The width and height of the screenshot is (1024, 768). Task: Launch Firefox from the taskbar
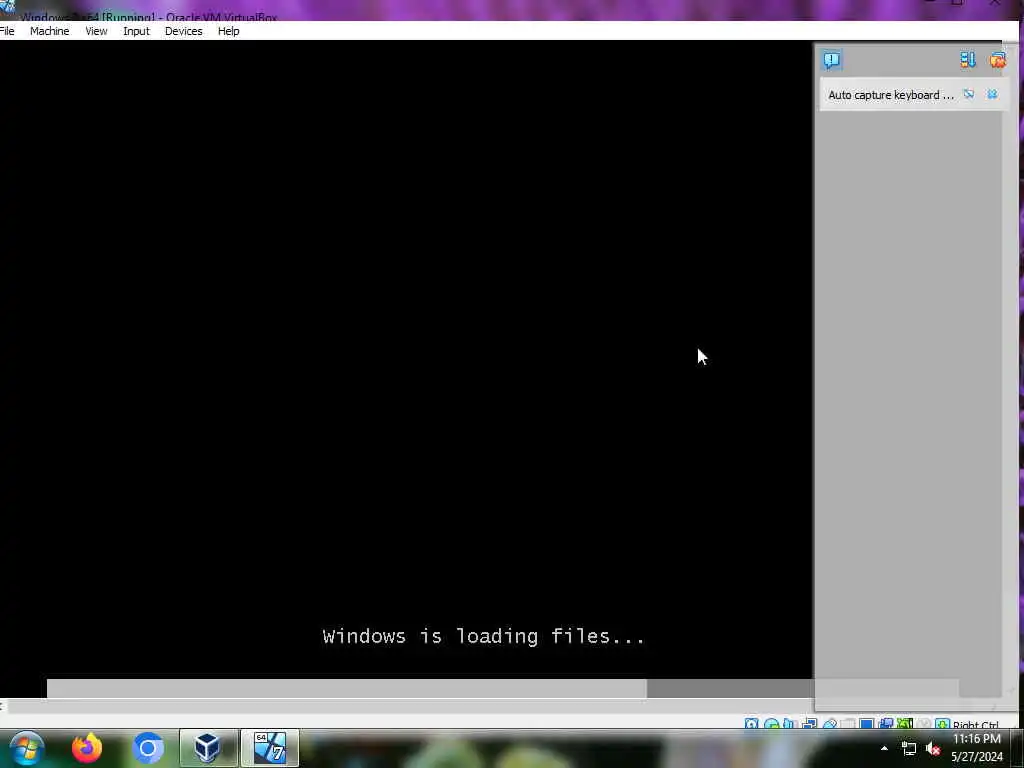(x=87, y=748)
